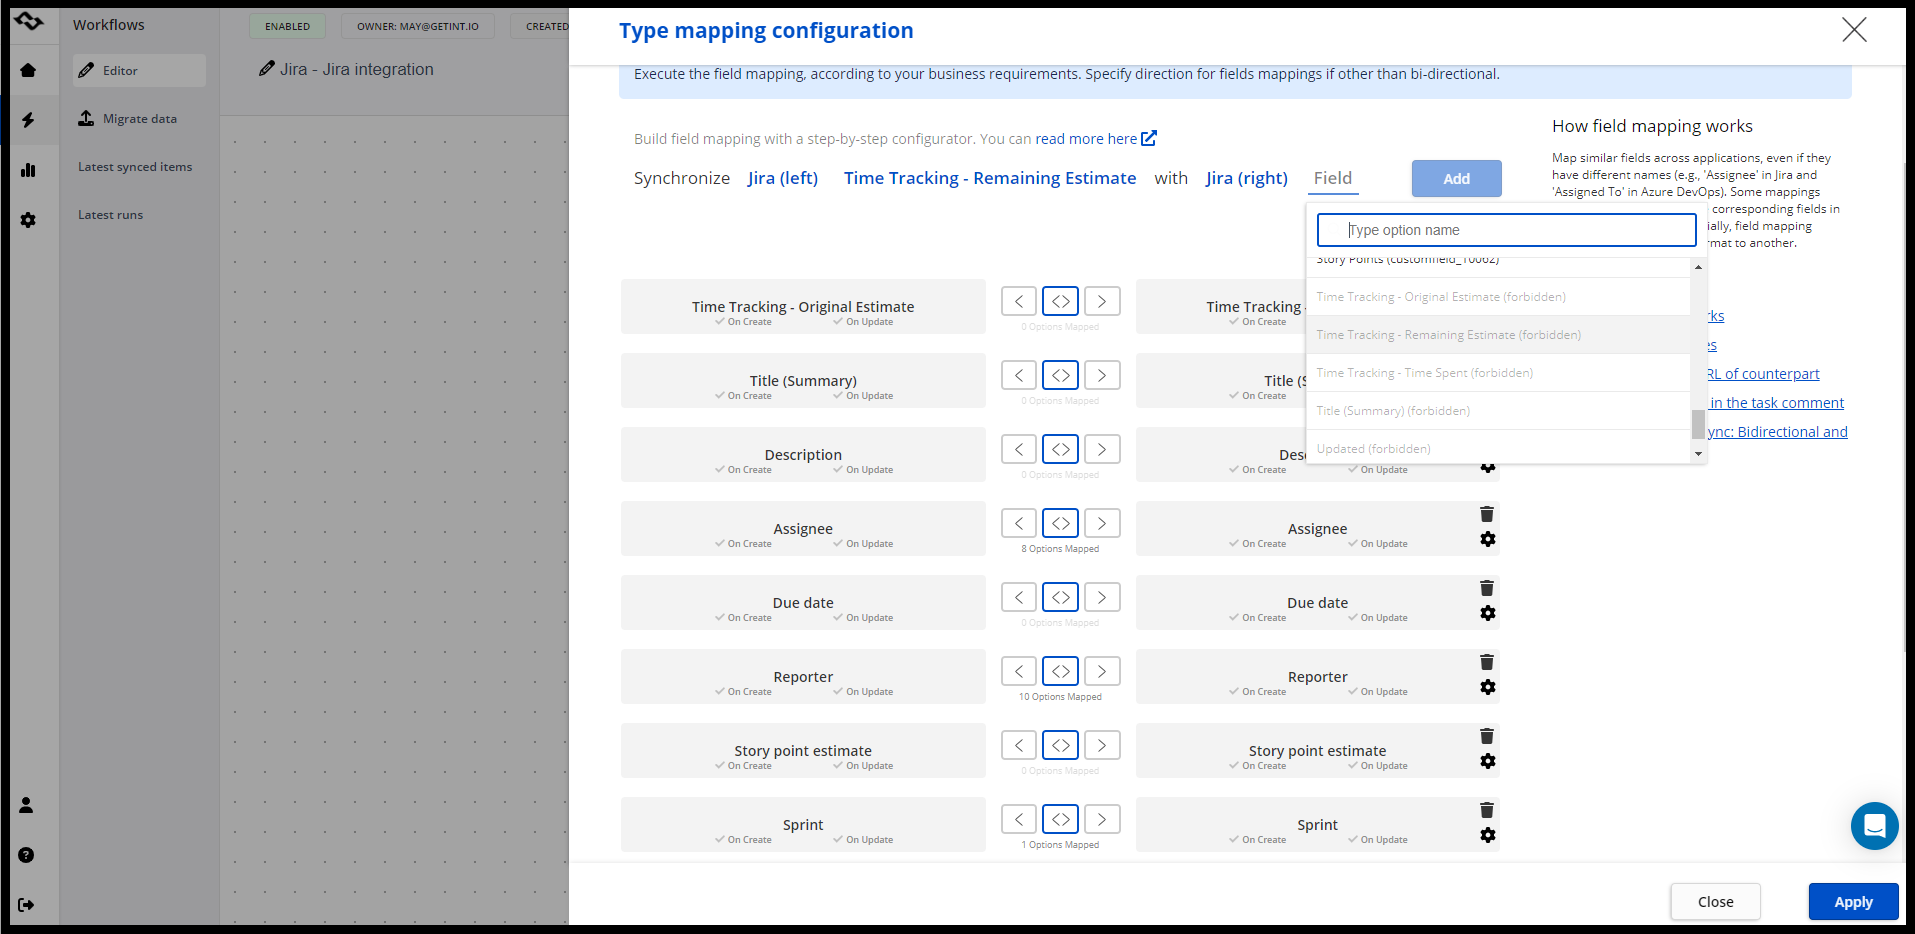Open settings gear for Reporter mapping
Image resolution: width=1915 pixels, height=934 pixels.
[1488, 687]
